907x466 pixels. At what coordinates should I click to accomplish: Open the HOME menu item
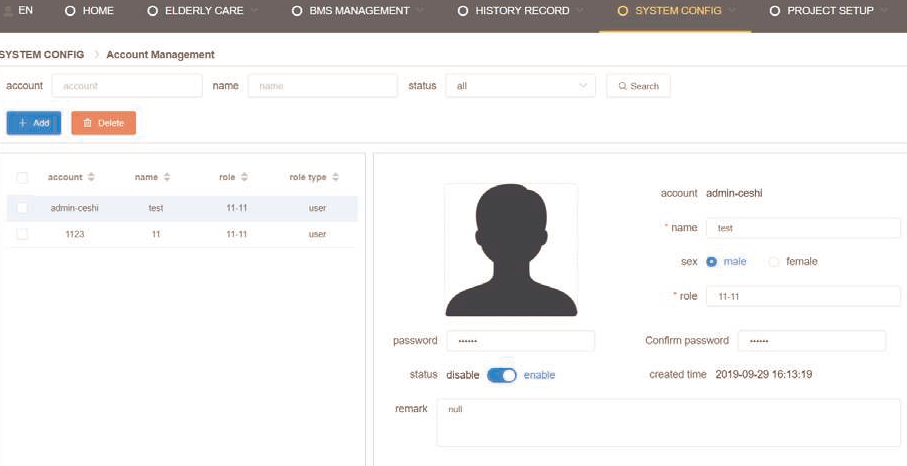90,11
